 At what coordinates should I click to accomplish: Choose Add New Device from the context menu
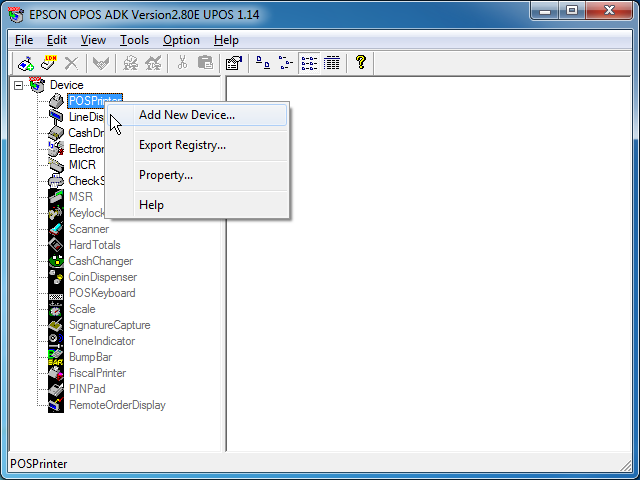[197, 115]
